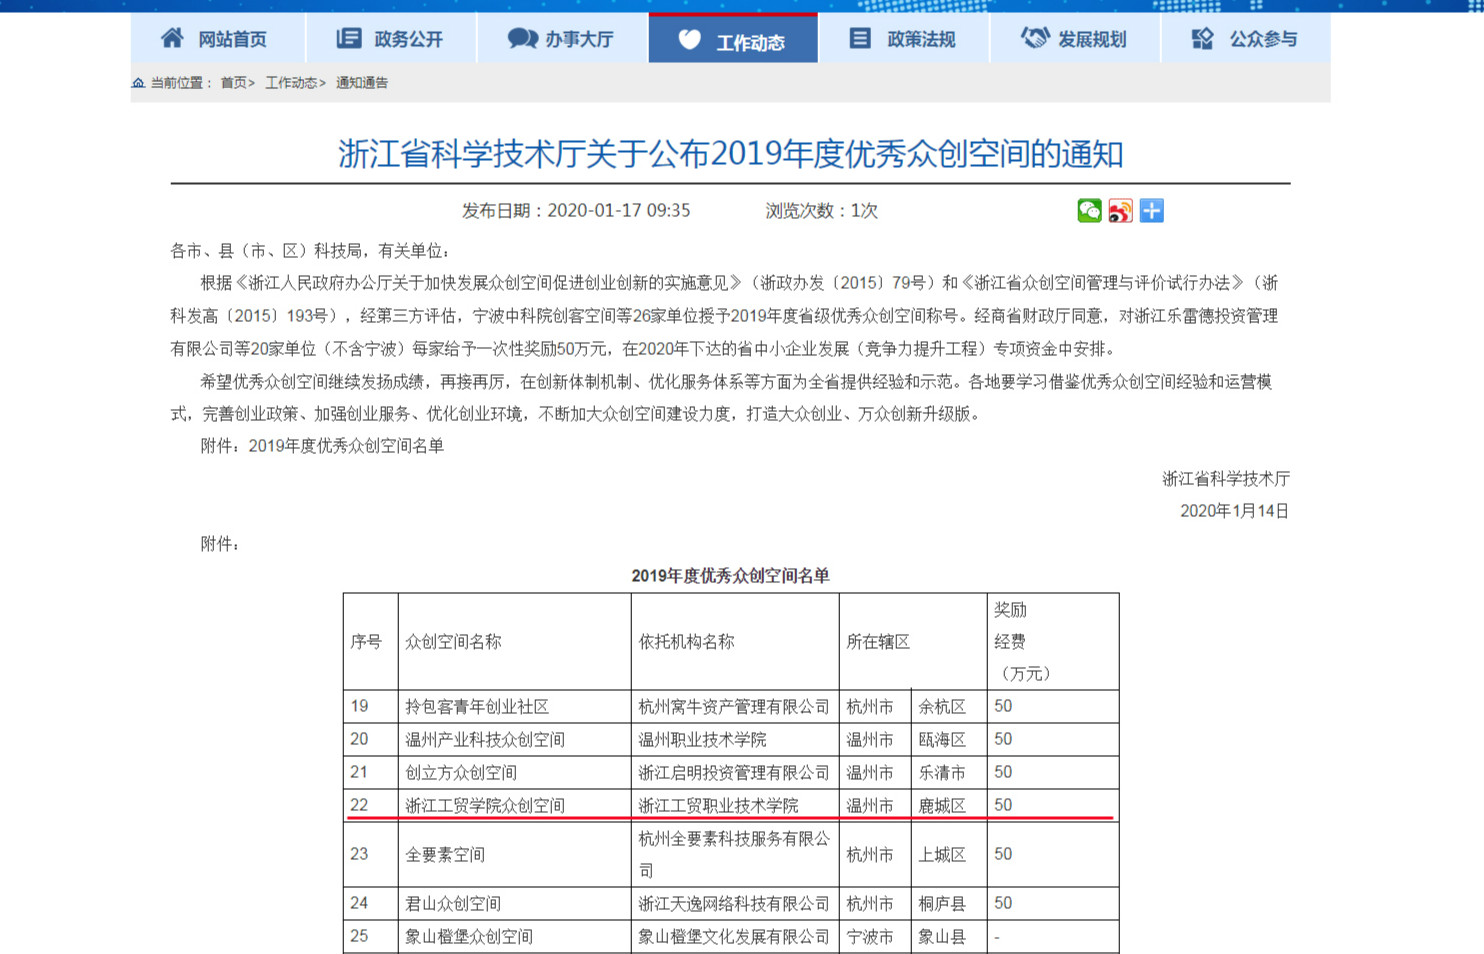Click the handshake icon for 发展规划
Viewport: 1484px width, 954px height.
(x=1034, y=38)
